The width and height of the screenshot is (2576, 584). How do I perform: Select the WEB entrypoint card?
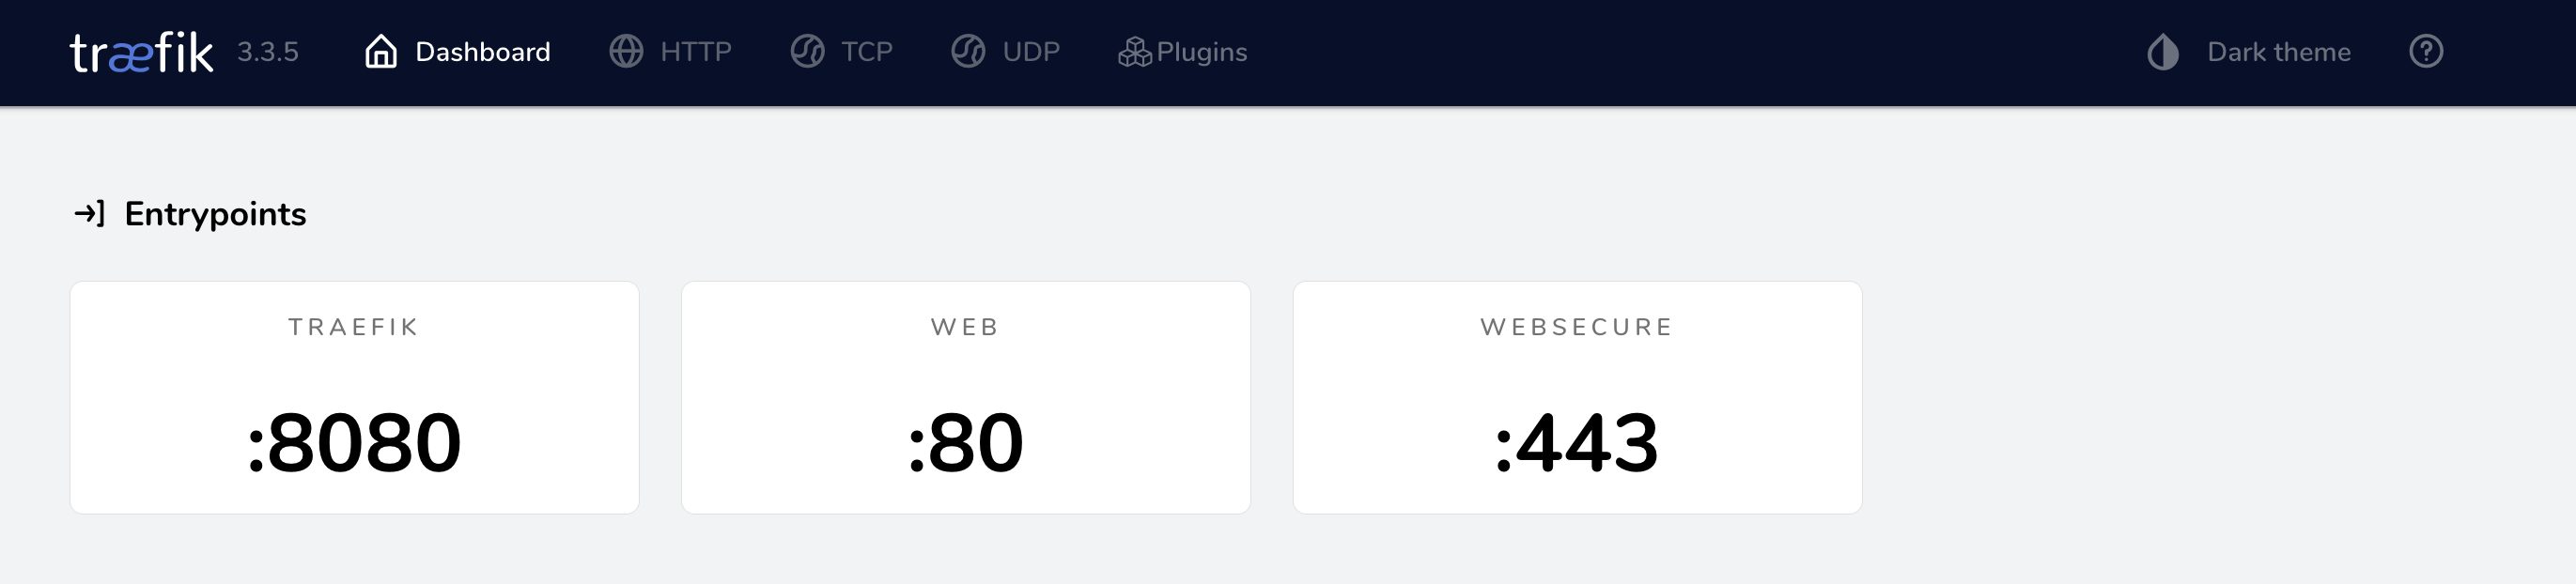(x=965, y=397)
